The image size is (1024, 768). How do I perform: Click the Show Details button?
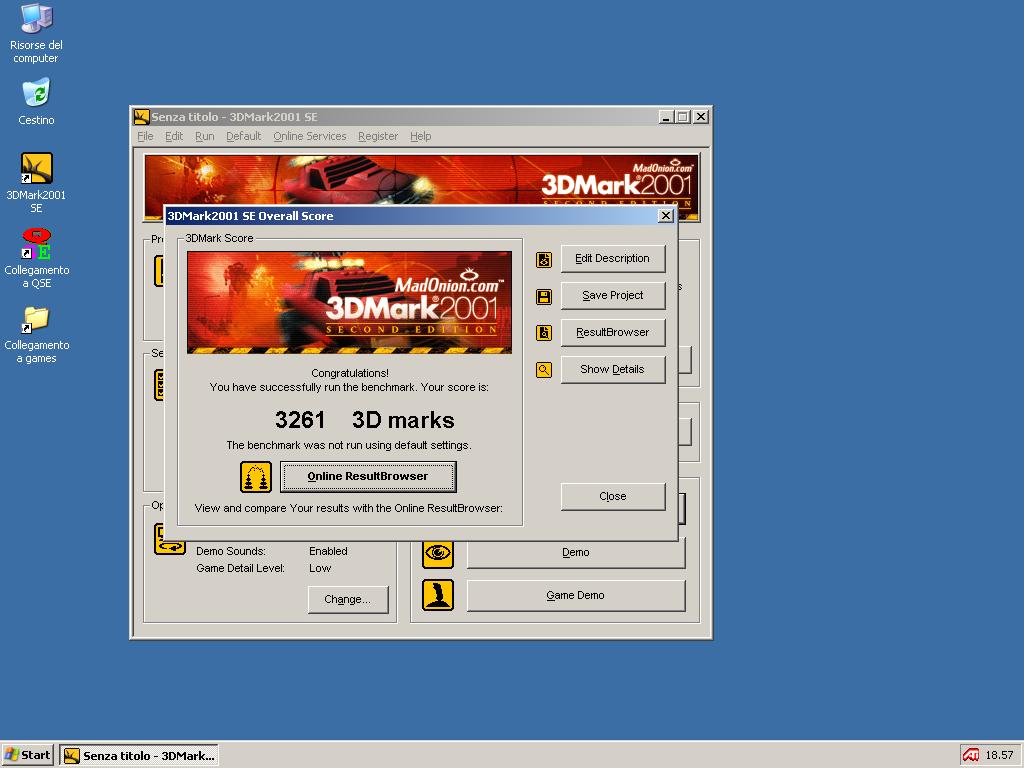tap(613, 370)
